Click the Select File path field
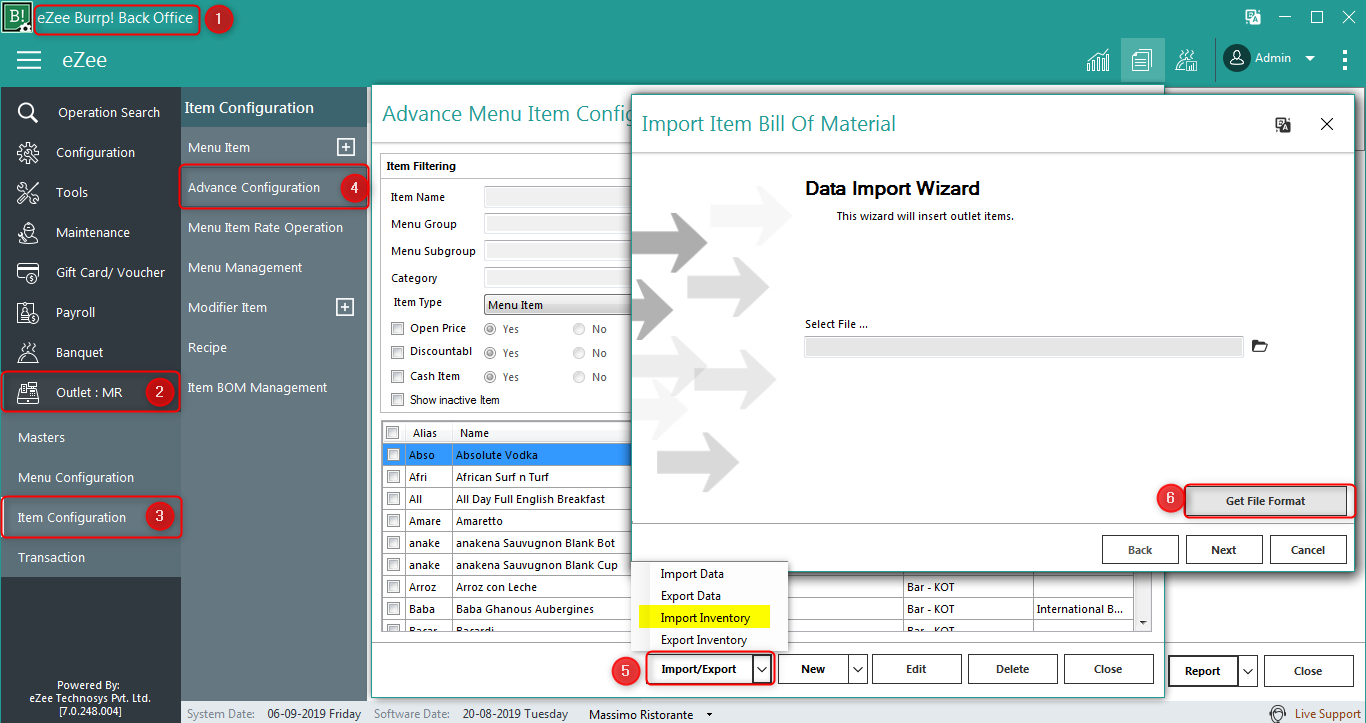The width and height of the screenshot is (1366, 723). [1024, 346]
